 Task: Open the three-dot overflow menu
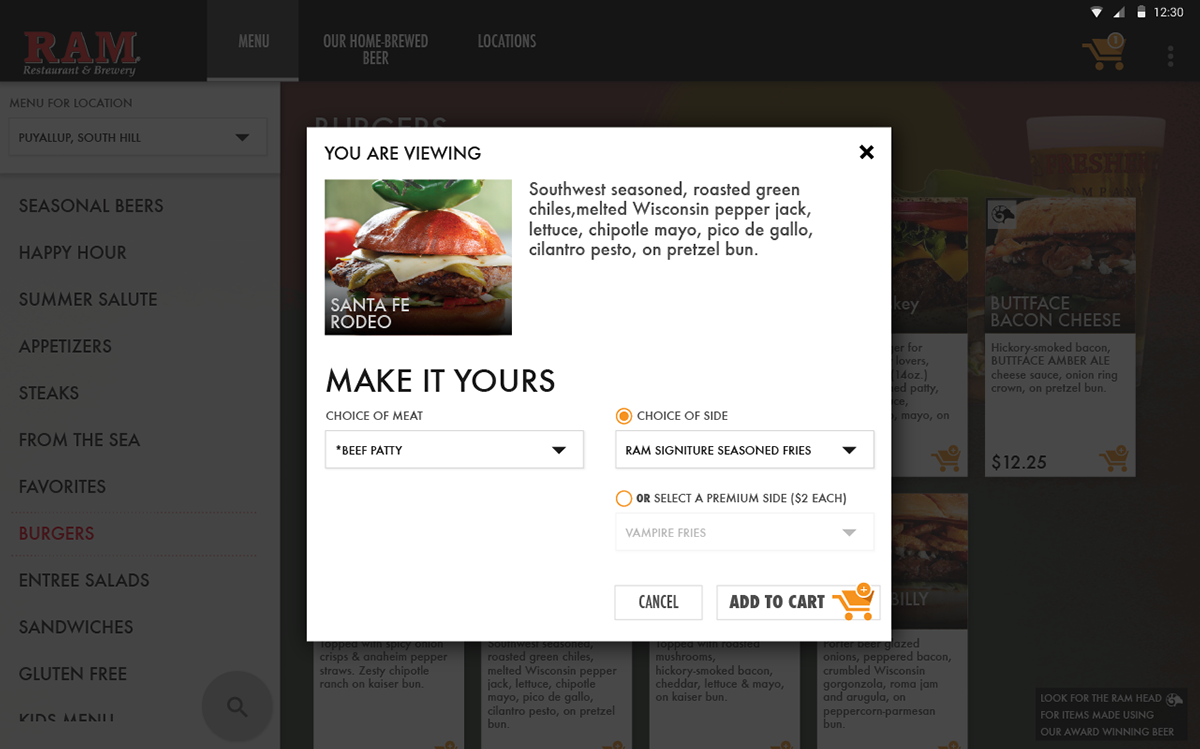(1170, 55)
